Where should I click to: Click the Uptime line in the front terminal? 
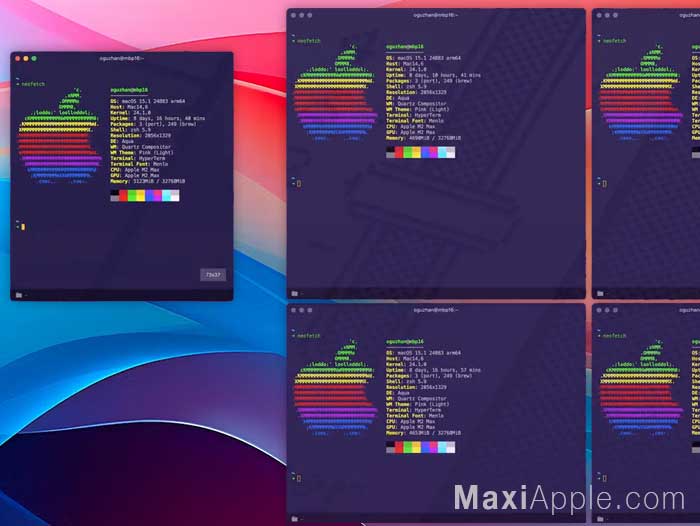click(158, 118)
